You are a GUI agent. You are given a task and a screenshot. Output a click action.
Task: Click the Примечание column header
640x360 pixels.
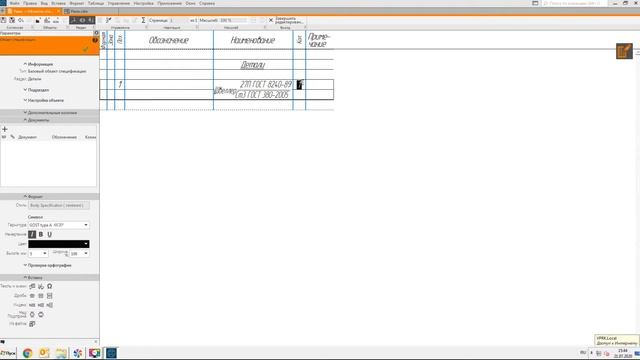pyautogui.click(x=319, y=40)
